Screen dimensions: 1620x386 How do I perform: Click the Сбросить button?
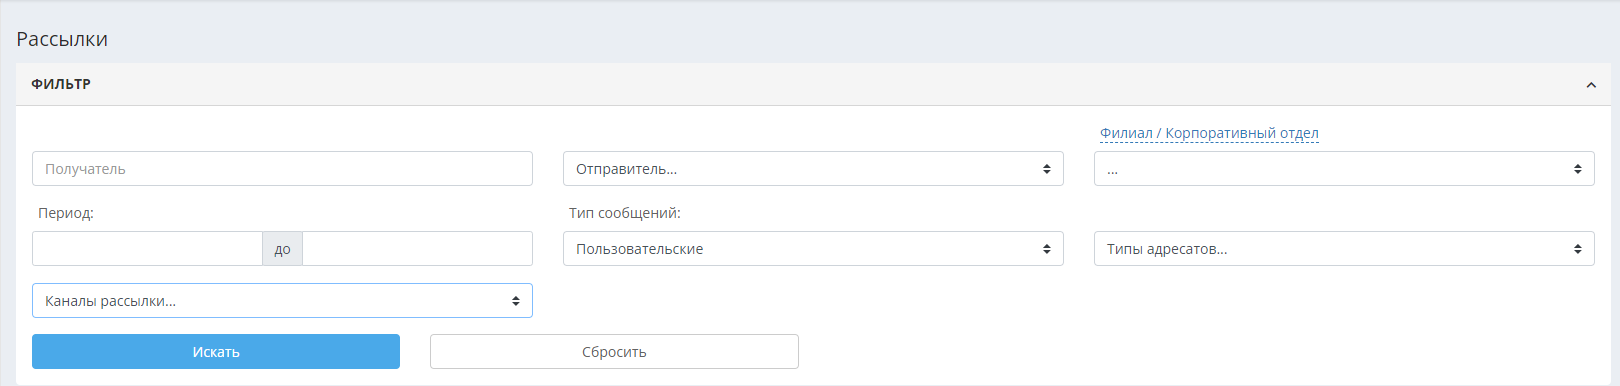614,352
